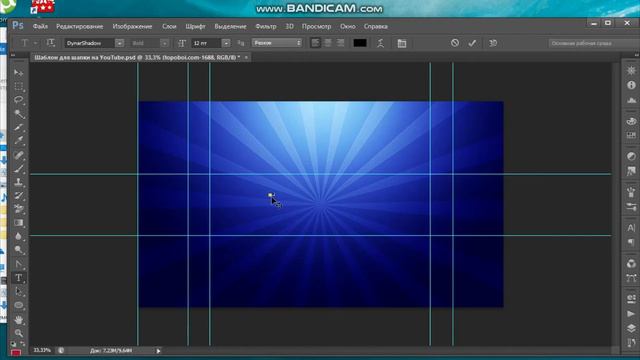Toggle the Character and Paragraph panels
This screenshot has height=360, width=640.
click(x=402, y=43)
